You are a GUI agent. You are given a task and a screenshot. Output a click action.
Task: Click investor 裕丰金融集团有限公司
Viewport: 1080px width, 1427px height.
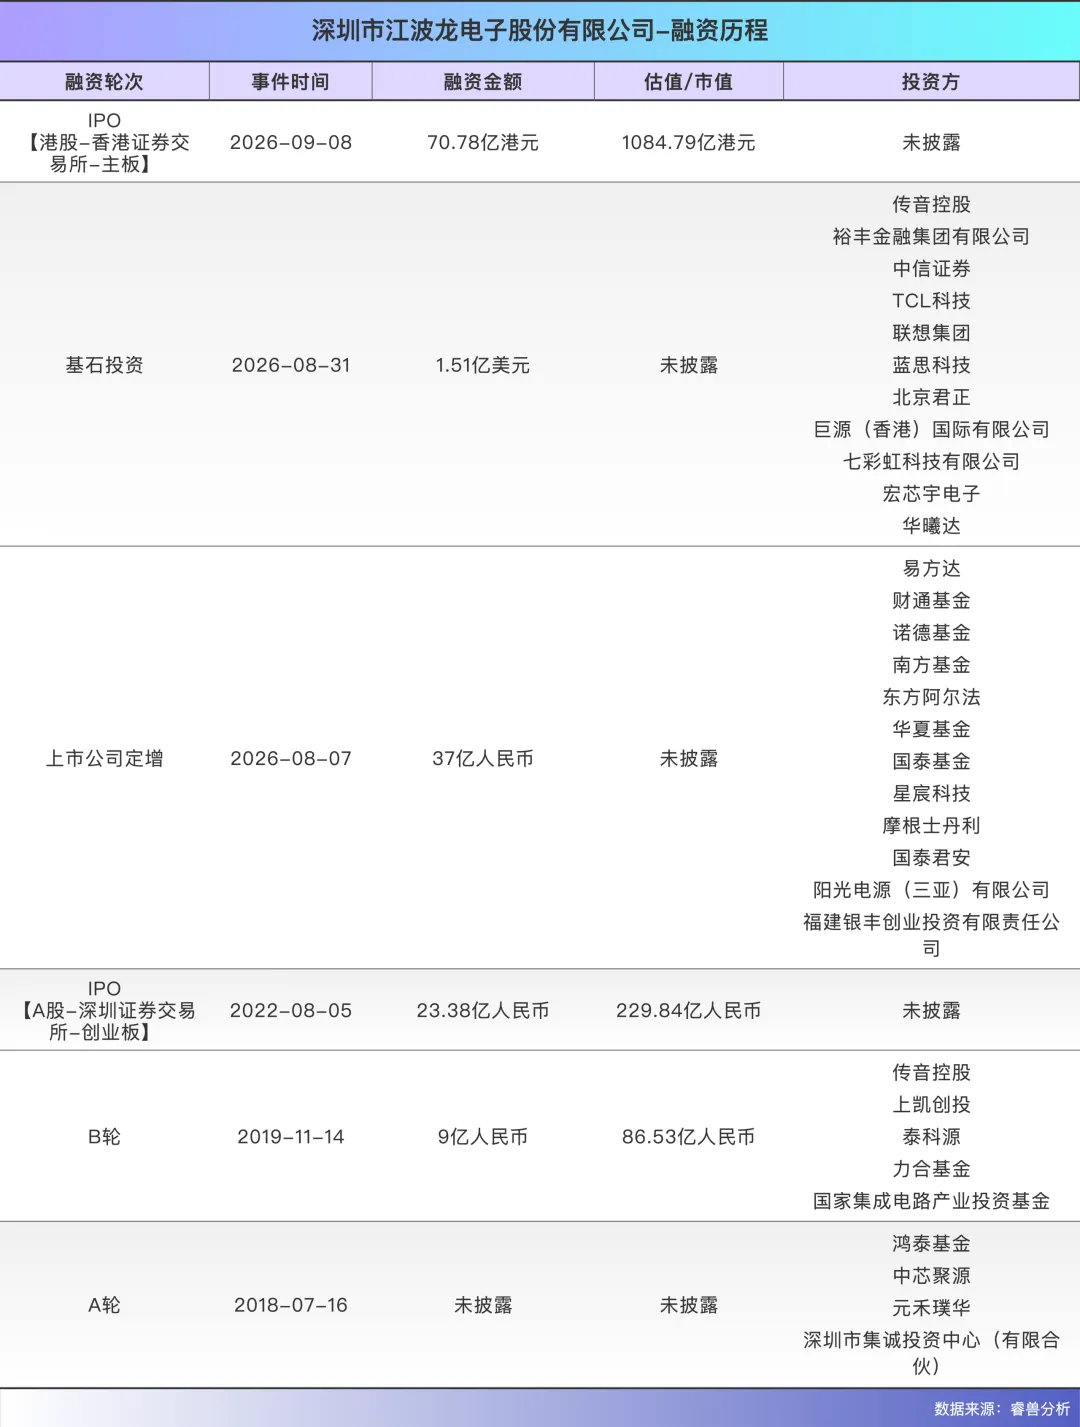click(x=931, y=236)
